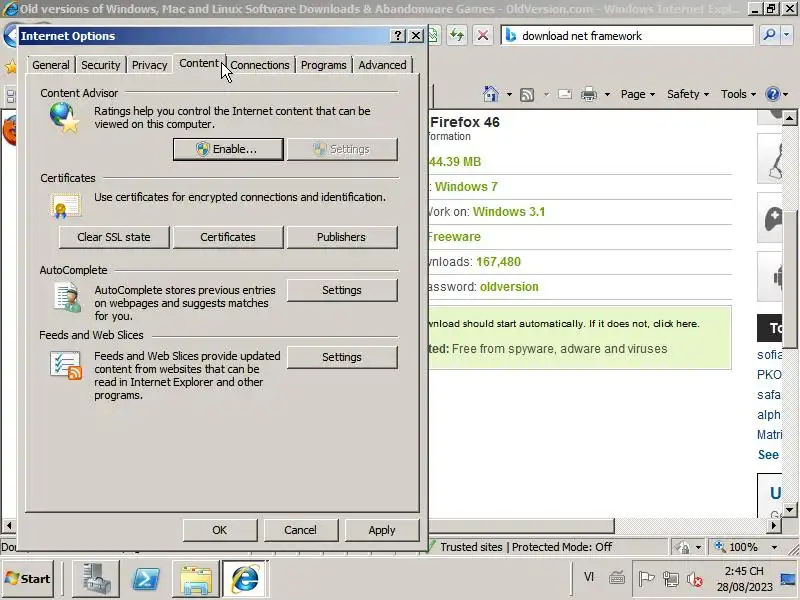
Task: Click the 167,480 downloads count
Action: click(498, 262)
